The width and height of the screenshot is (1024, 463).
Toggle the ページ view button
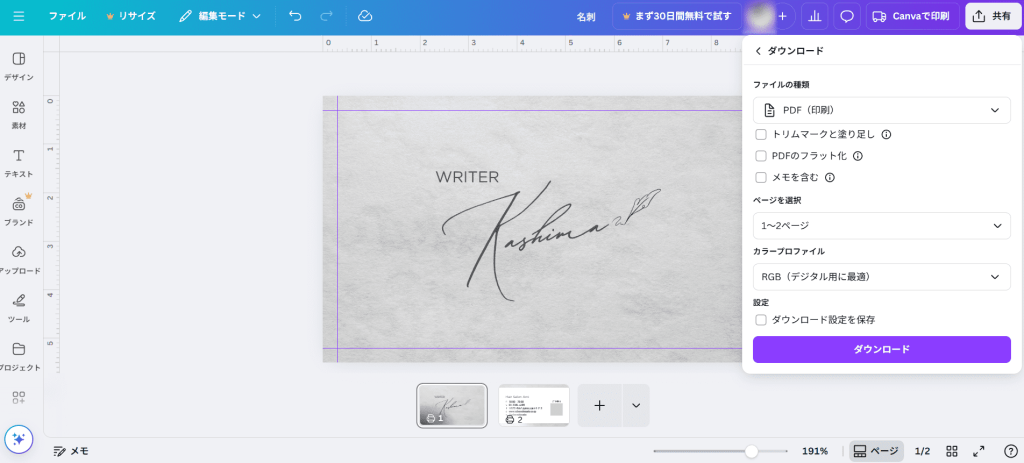tap(876, 451)
